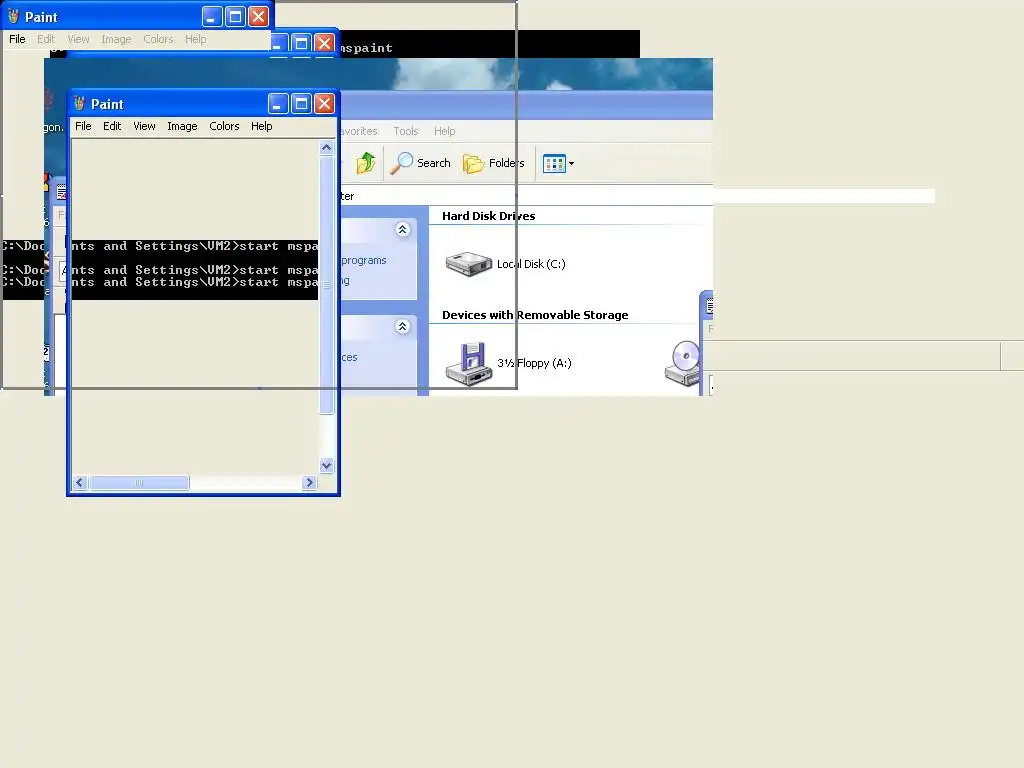Open greyed View menu in top-left Paint window
Viewport: 1024px width, 768px height.
[78, 39]
